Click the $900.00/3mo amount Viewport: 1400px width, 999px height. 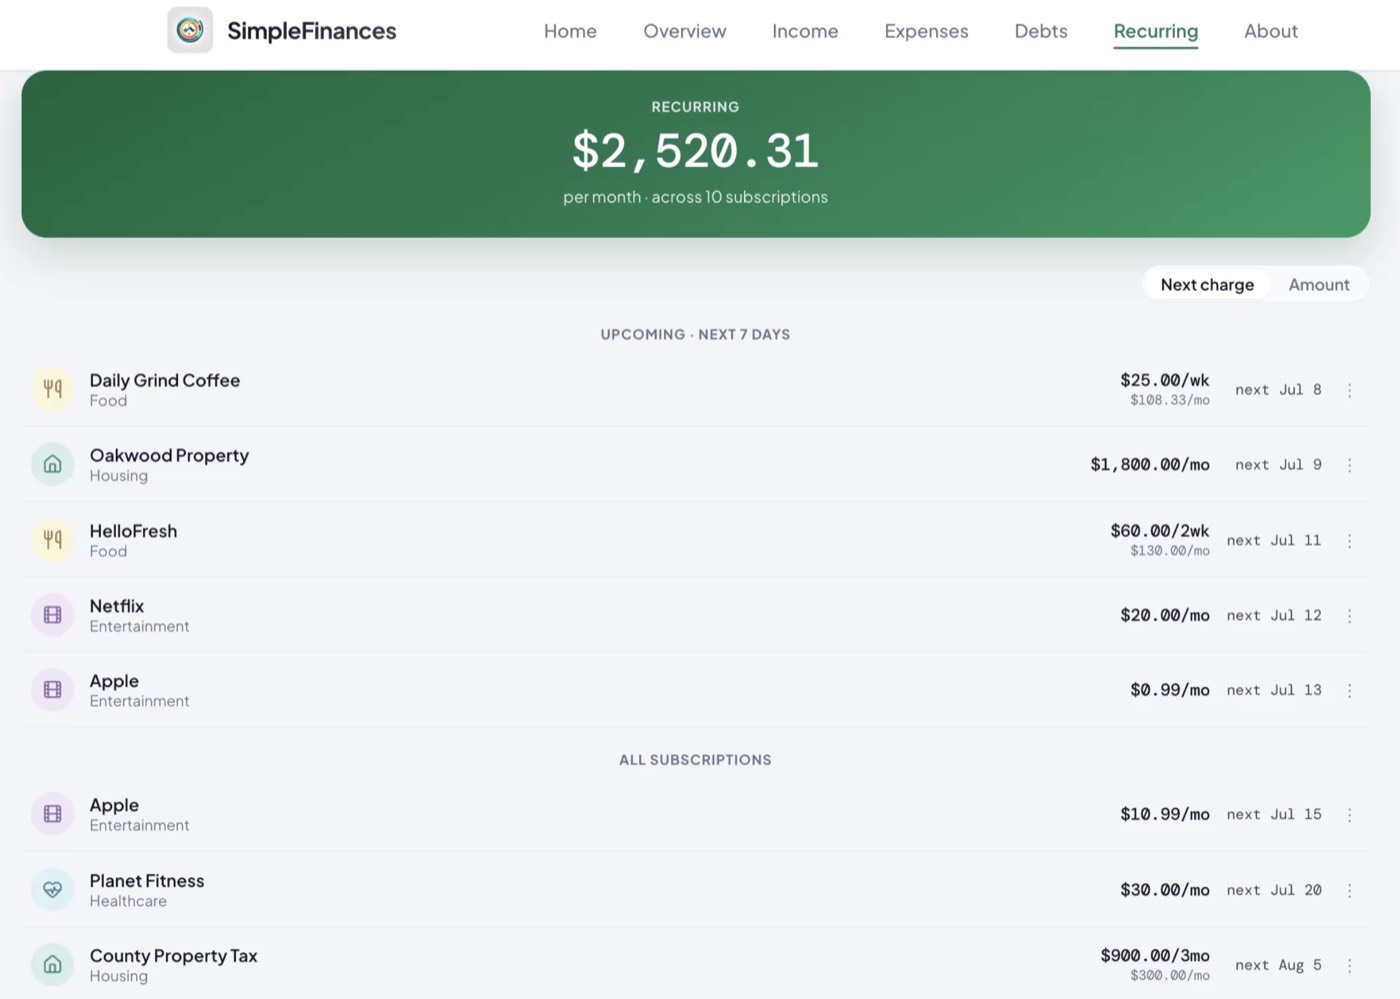1155,955
